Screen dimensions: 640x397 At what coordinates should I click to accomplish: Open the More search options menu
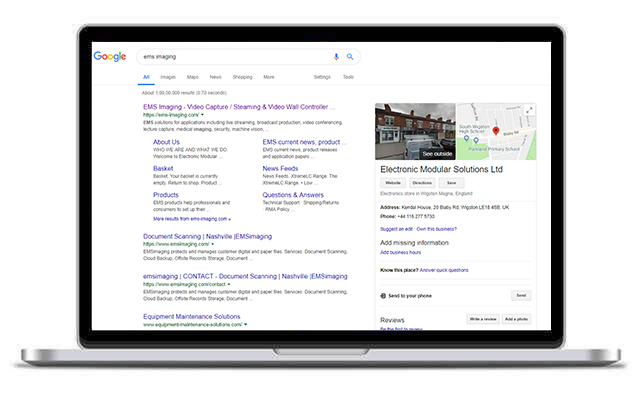(269, 77)
